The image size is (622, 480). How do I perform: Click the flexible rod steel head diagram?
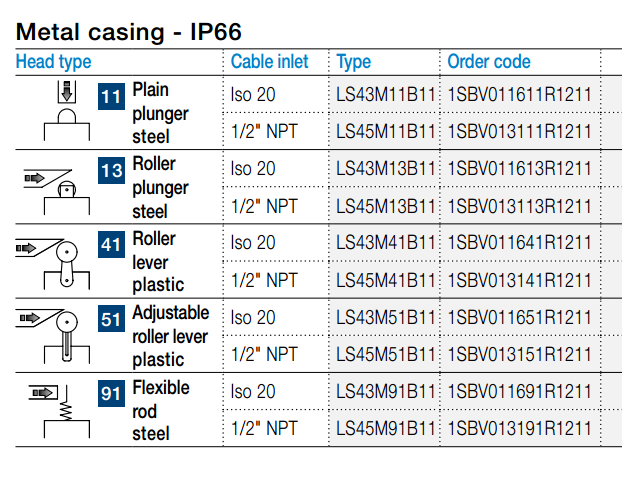coord(59,411)
